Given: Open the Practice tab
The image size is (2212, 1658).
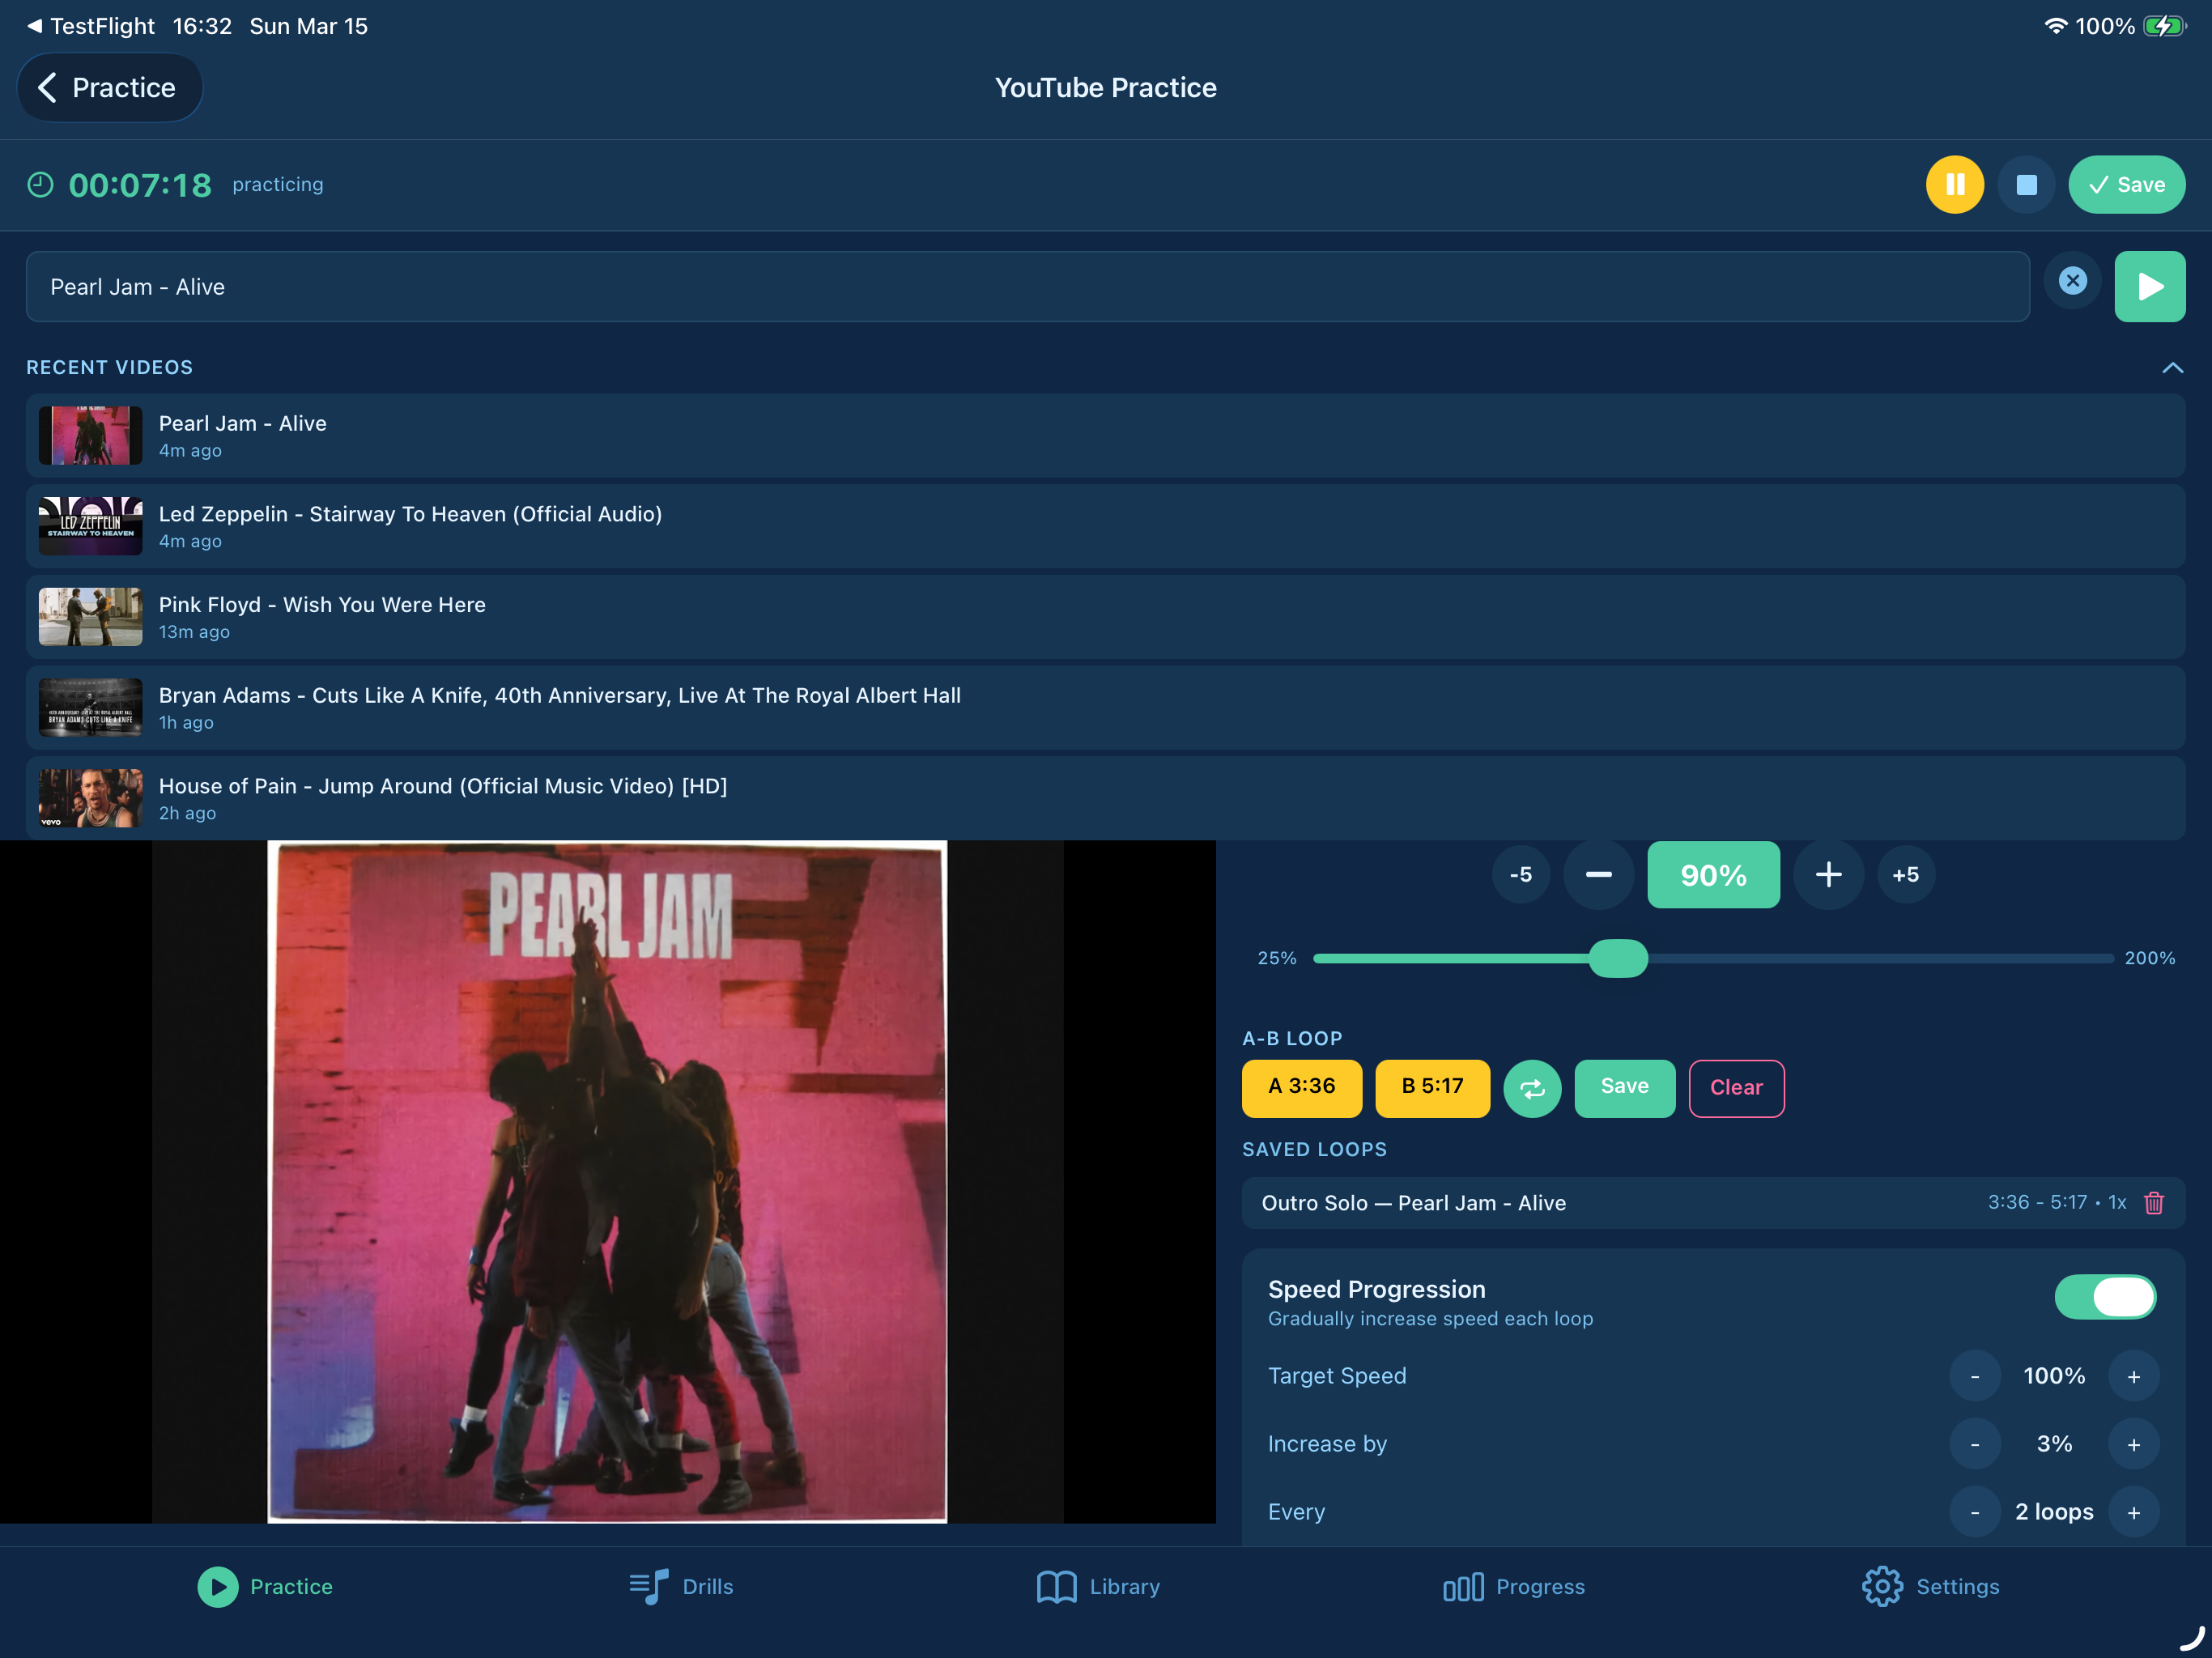Looking at the screenshot, I should tap(265, 1587).
